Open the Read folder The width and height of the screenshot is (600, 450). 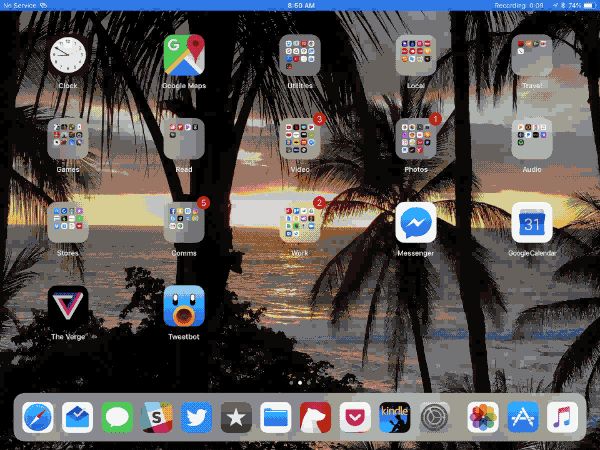coord(184,139)
